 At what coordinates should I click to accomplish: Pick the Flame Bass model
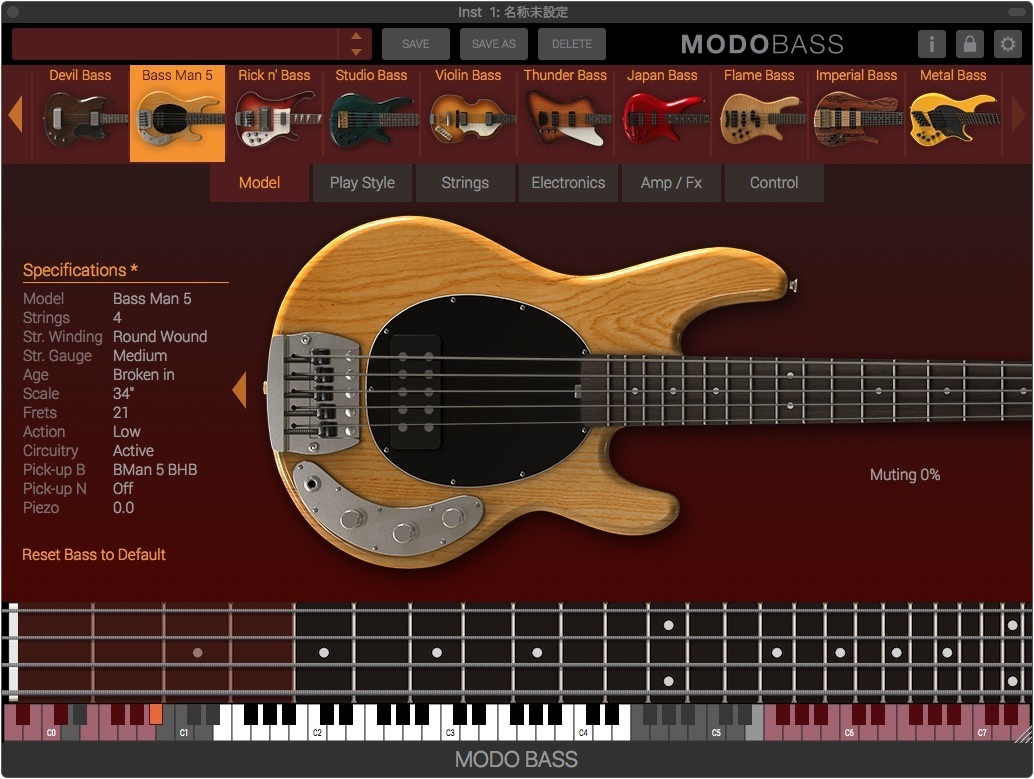[x=758, y=113]
